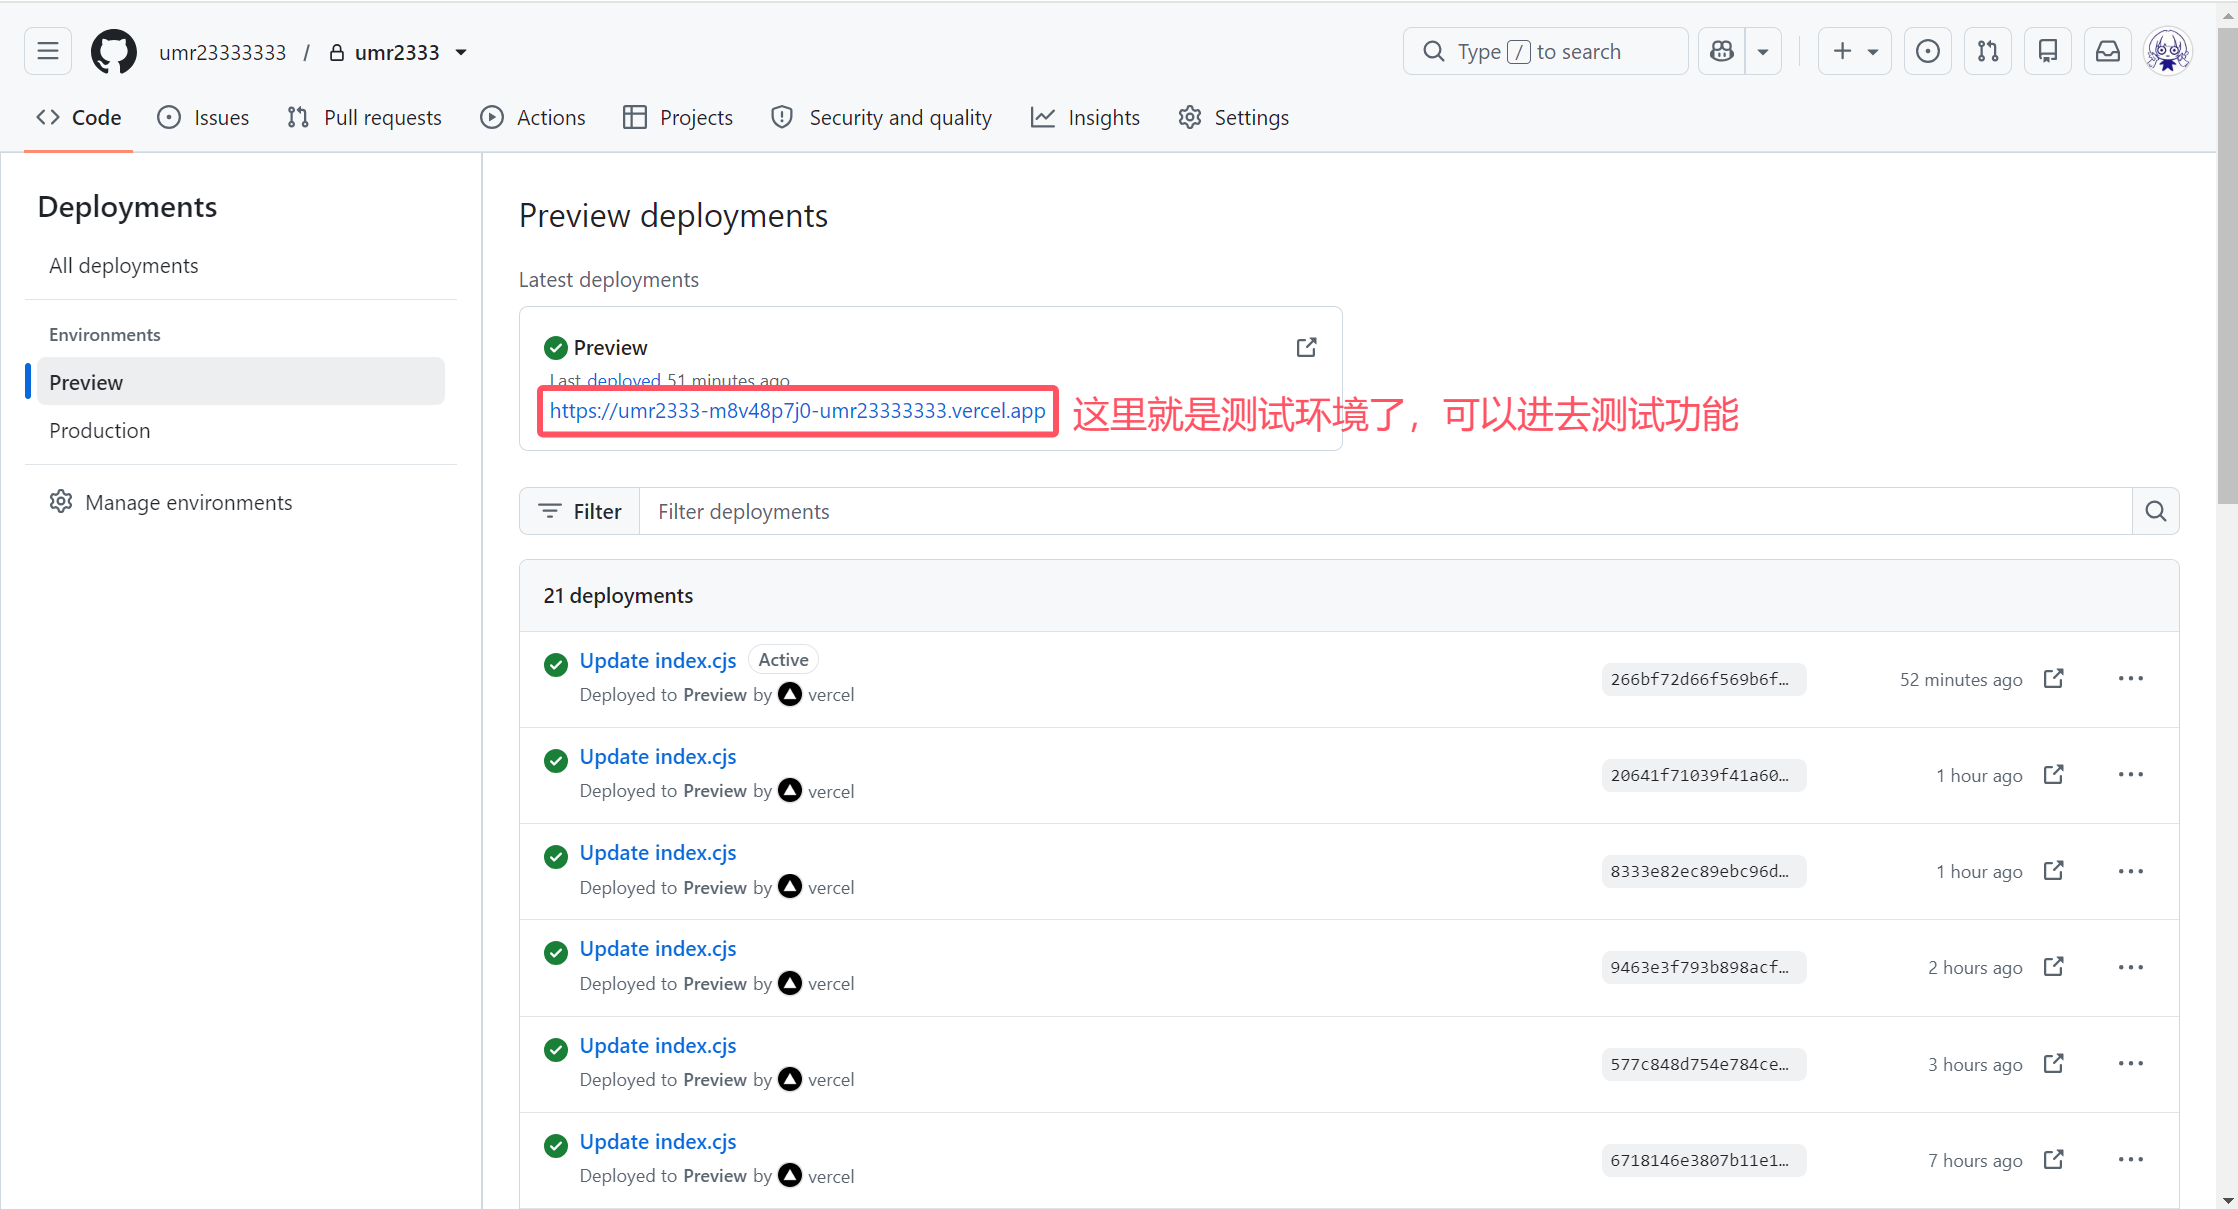
Task: Select All deployments in sidebar
Action: point(124,265)
